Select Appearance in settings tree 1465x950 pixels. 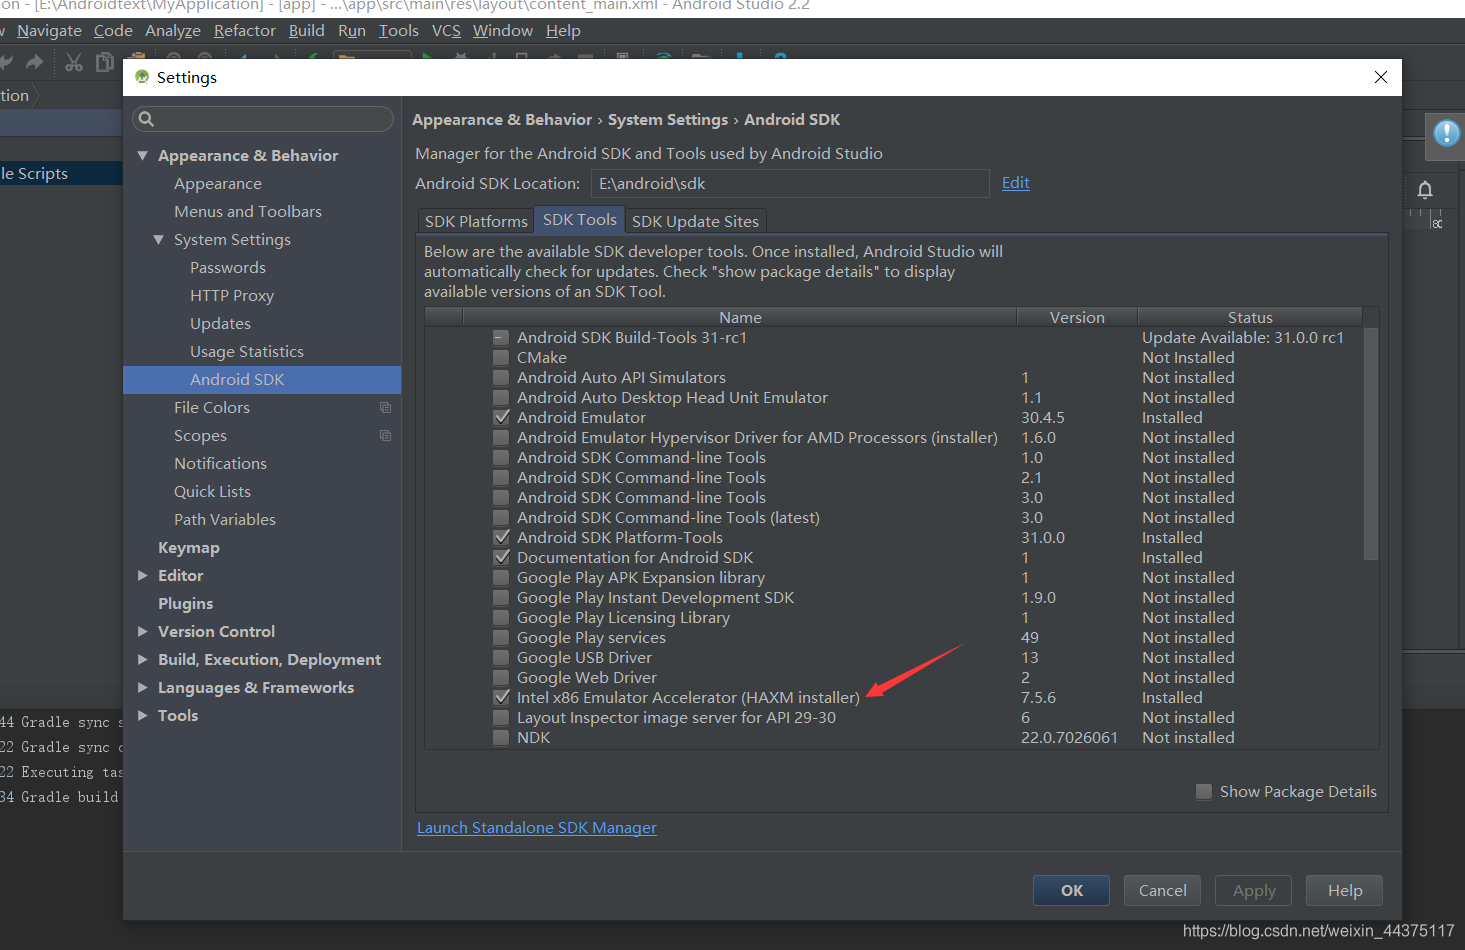click(x=218, y=184)
